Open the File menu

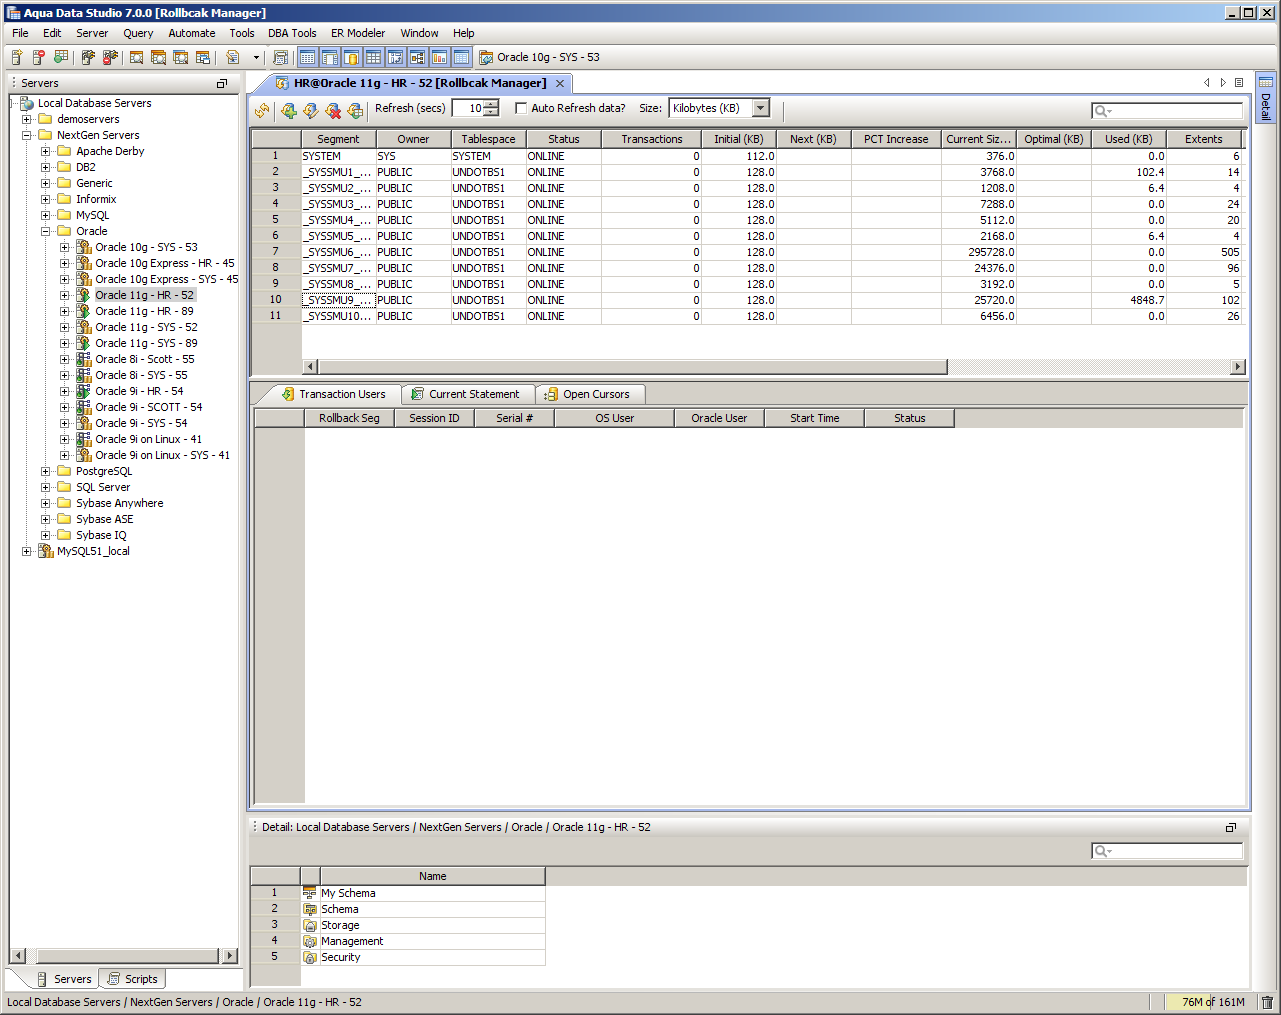click(20, 33)
